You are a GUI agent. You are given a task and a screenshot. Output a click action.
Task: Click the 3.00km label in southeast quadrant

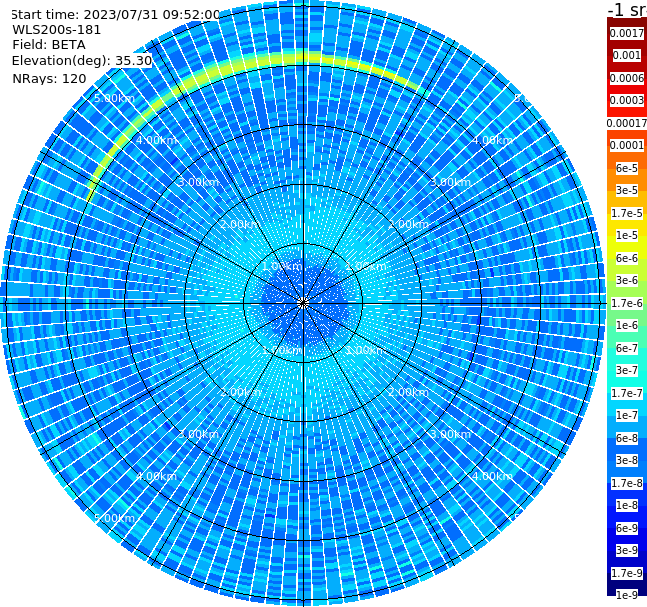tap(450, 434)
